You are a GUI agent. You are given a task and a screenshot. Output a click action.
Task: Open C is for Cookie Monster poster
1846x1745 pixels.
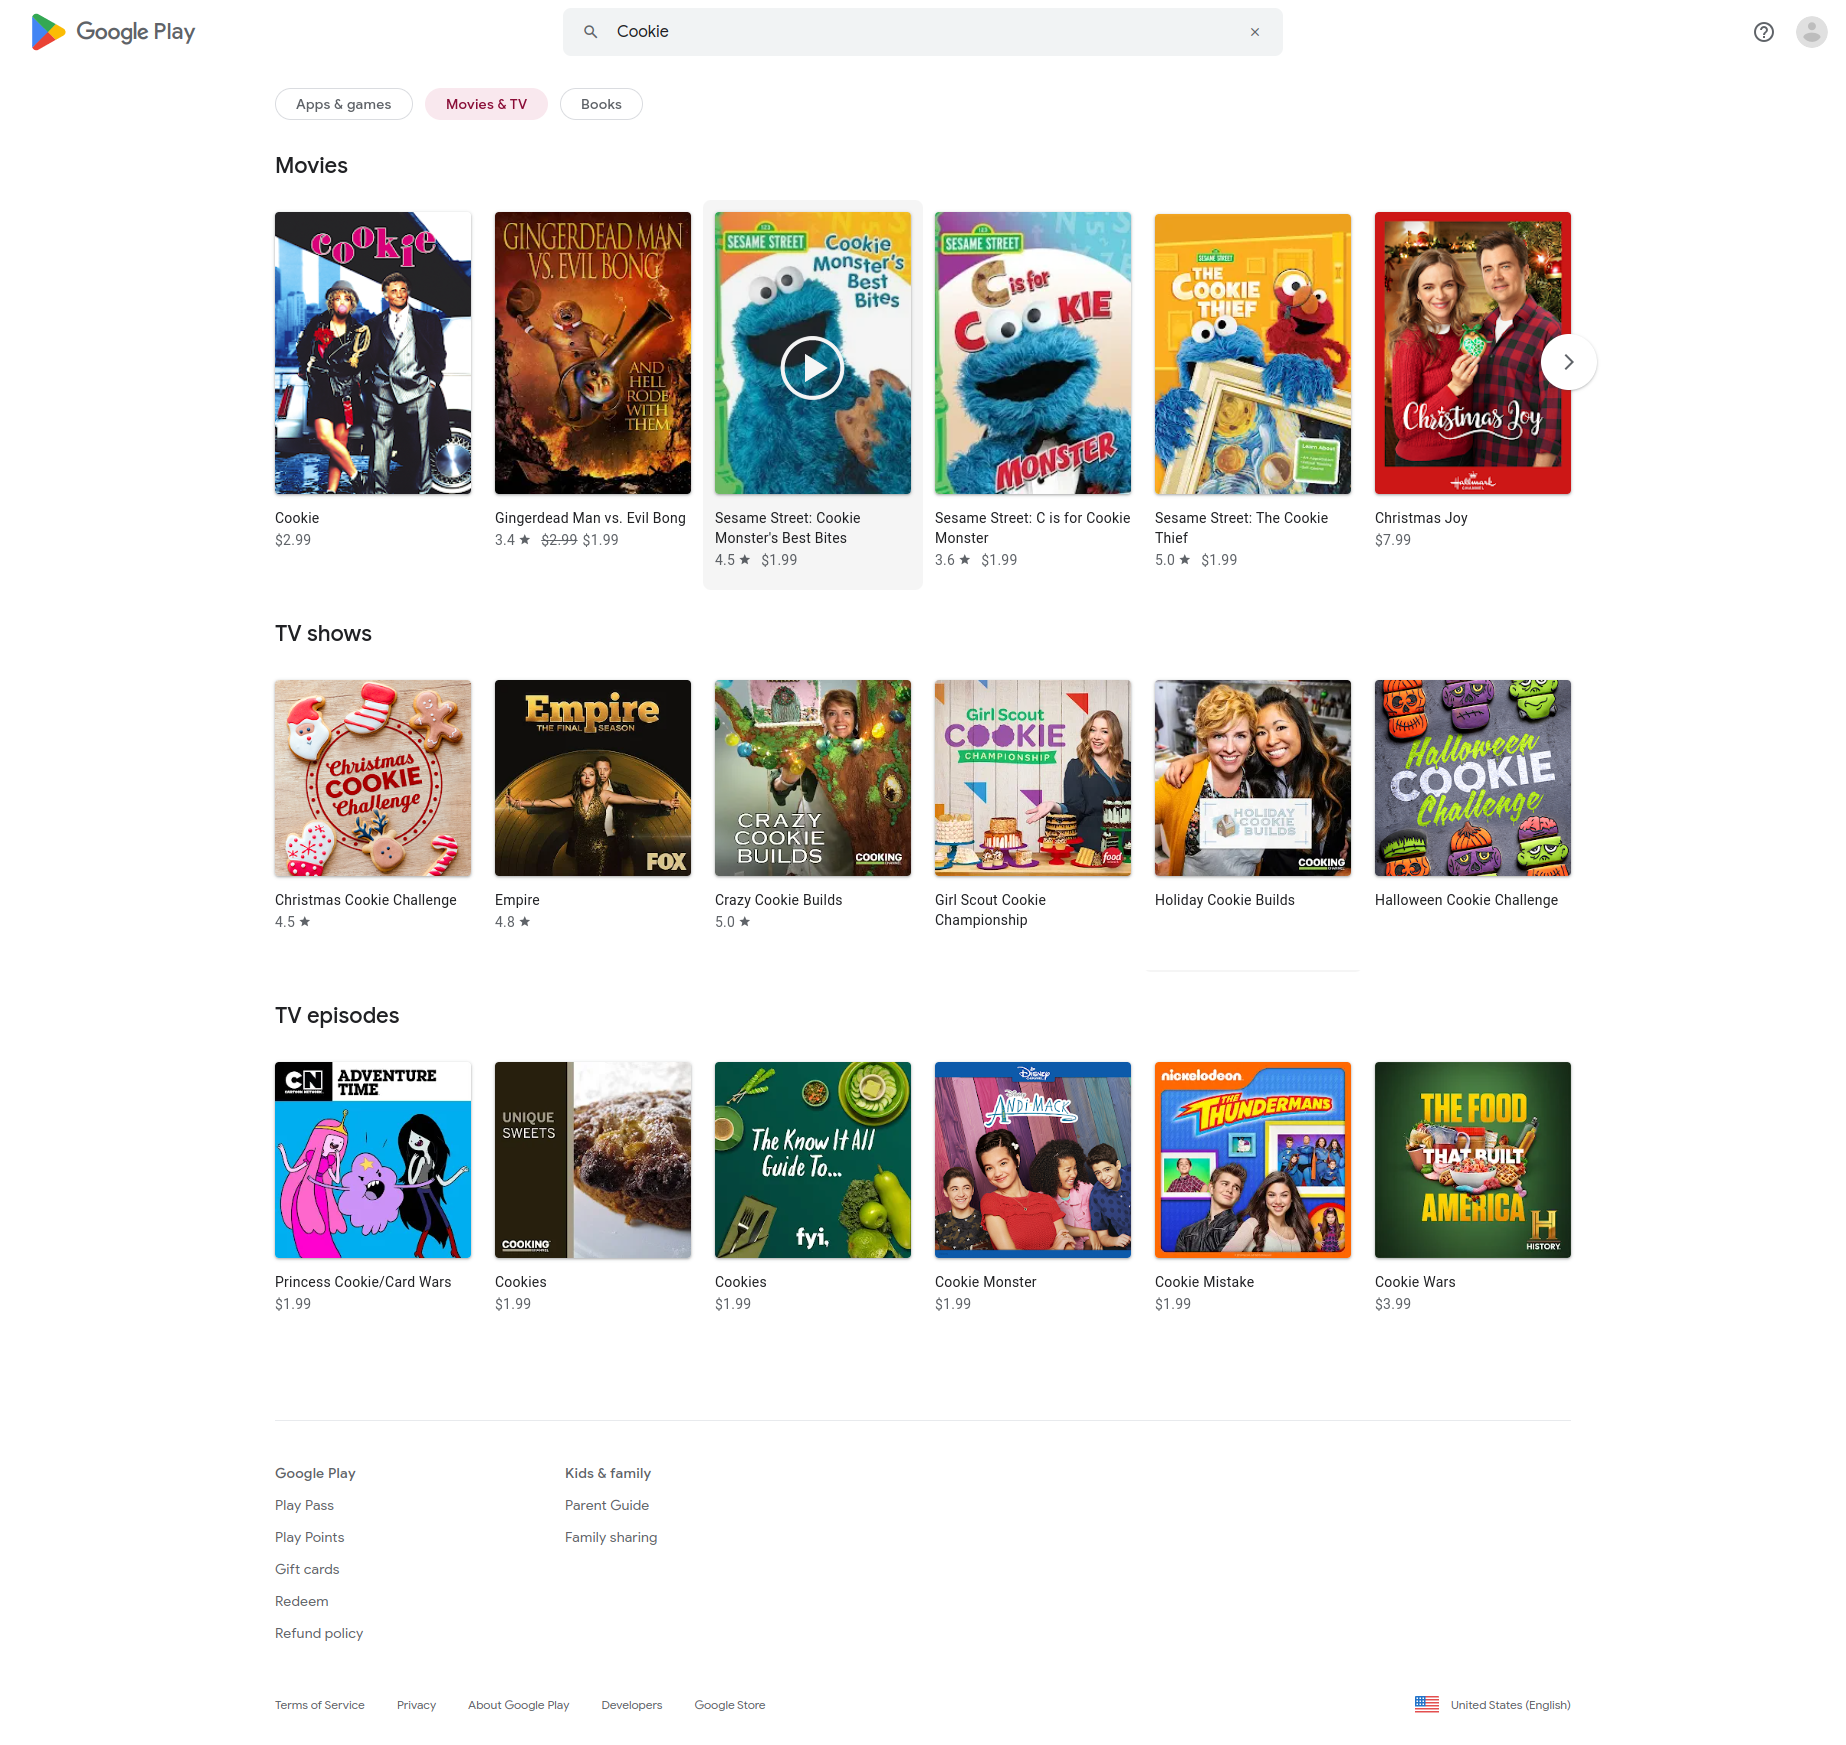pyautogui.click(x=1033, y=353)
